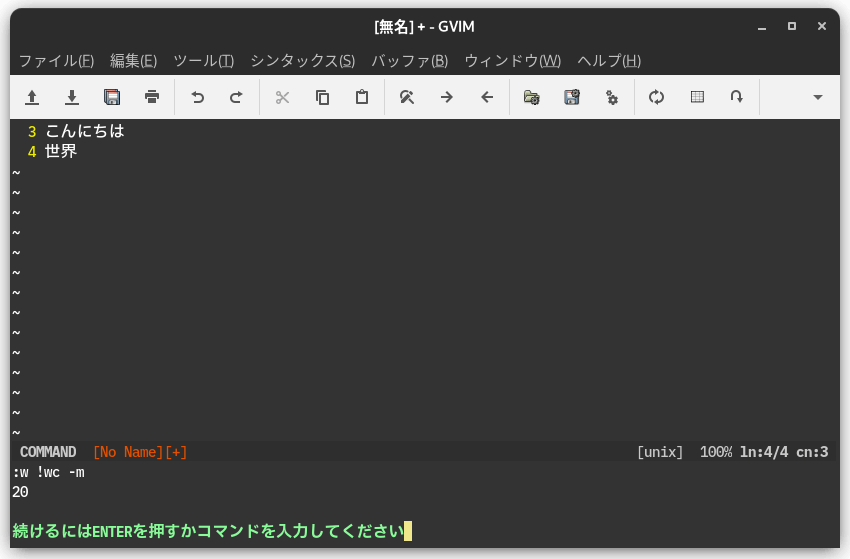Click the Print toolbar icon
This screenshot has width=850, height=559.
[152, 97]
